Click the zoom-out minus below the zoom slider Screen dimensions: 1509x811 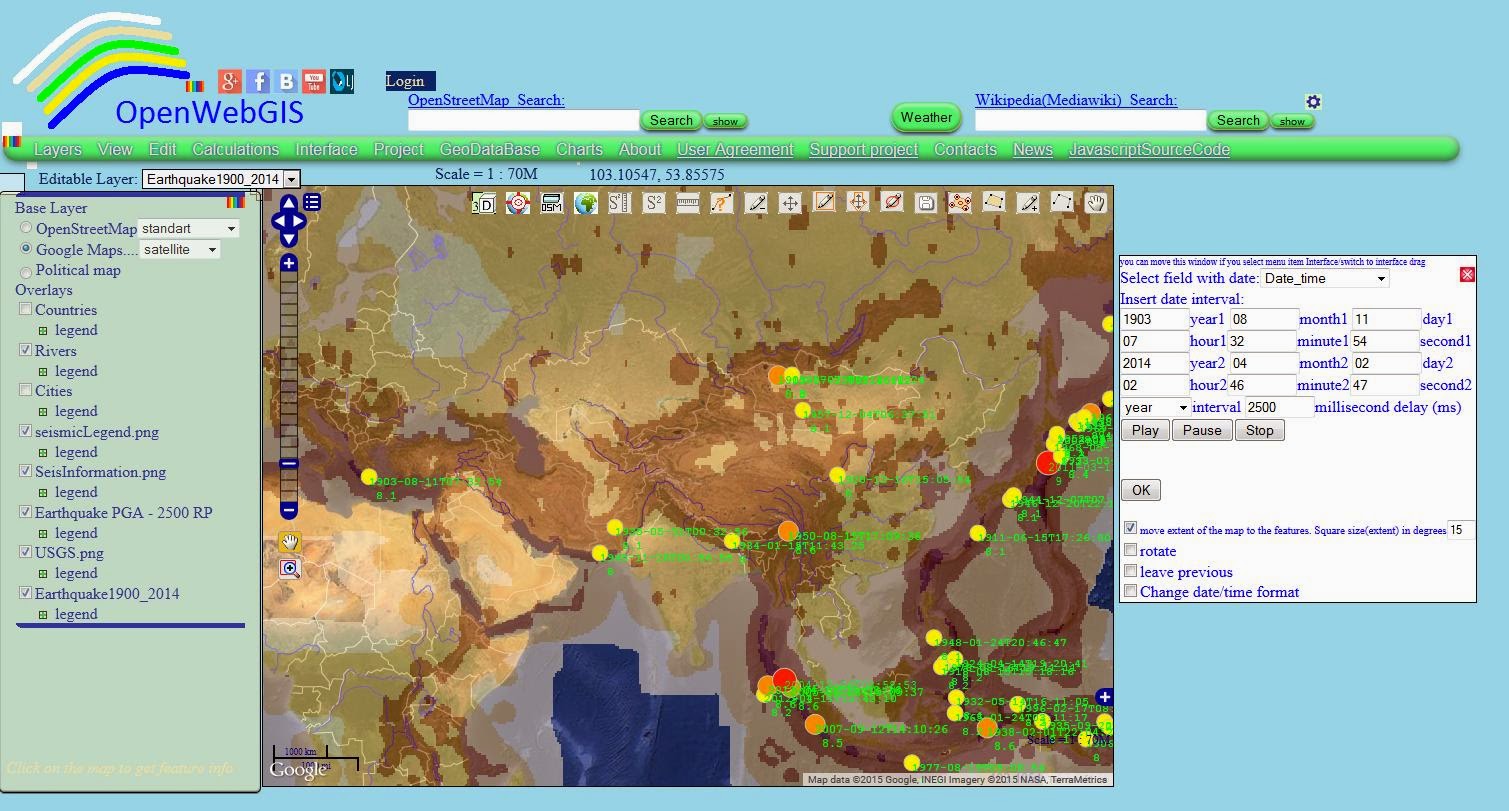[289, 511]
